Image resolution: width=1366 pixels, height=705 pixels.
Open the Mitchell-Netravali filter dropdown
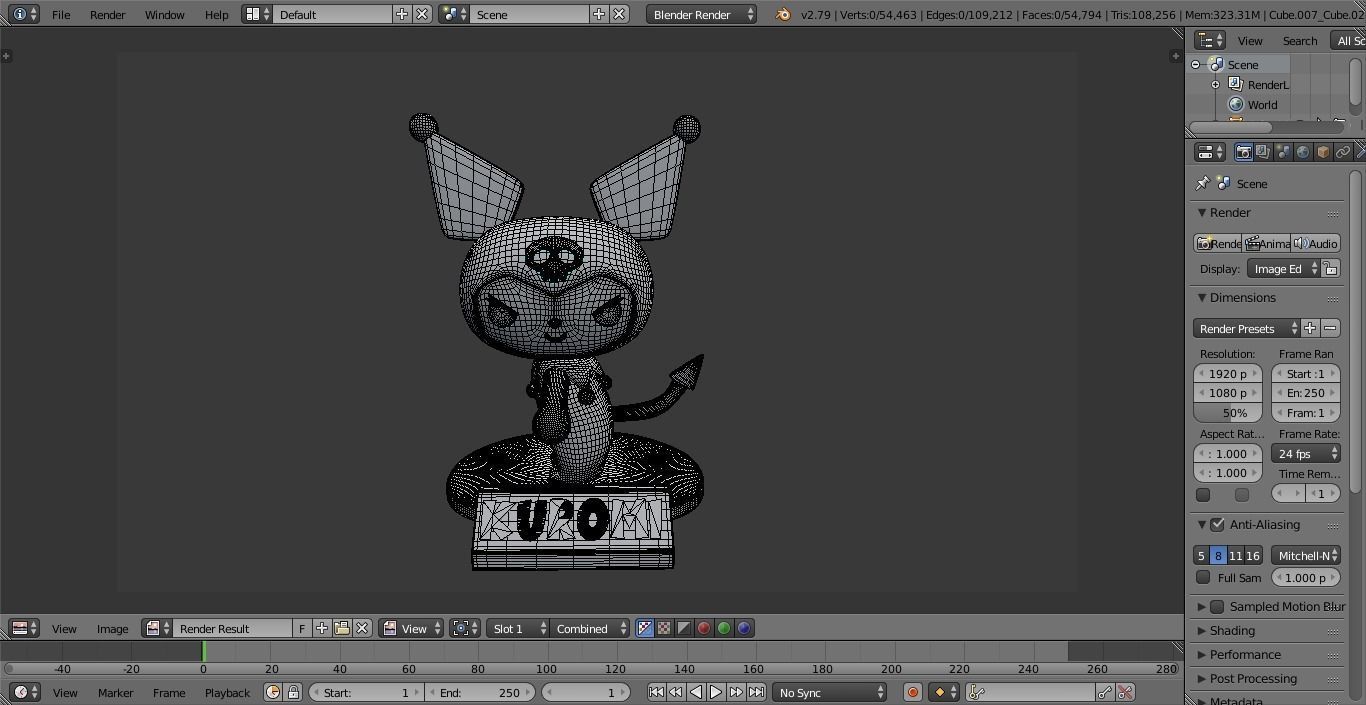tap(1306, 555)
